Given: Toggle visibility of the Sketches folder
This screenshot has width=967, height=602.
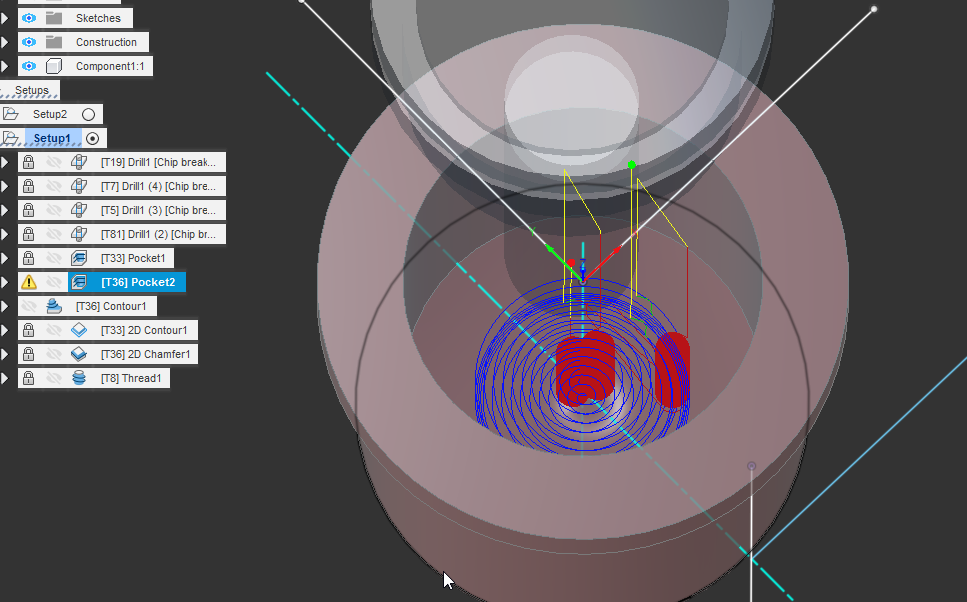Looking at the screenshot, I should [x=27, y=17].
